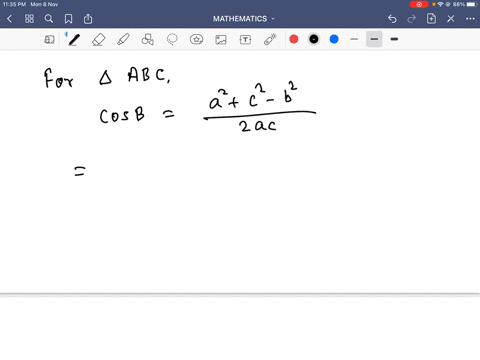Tap the handwritten cos B formula
The height and width of the screenshot is (360, 480).
click(x=208, y=107)
